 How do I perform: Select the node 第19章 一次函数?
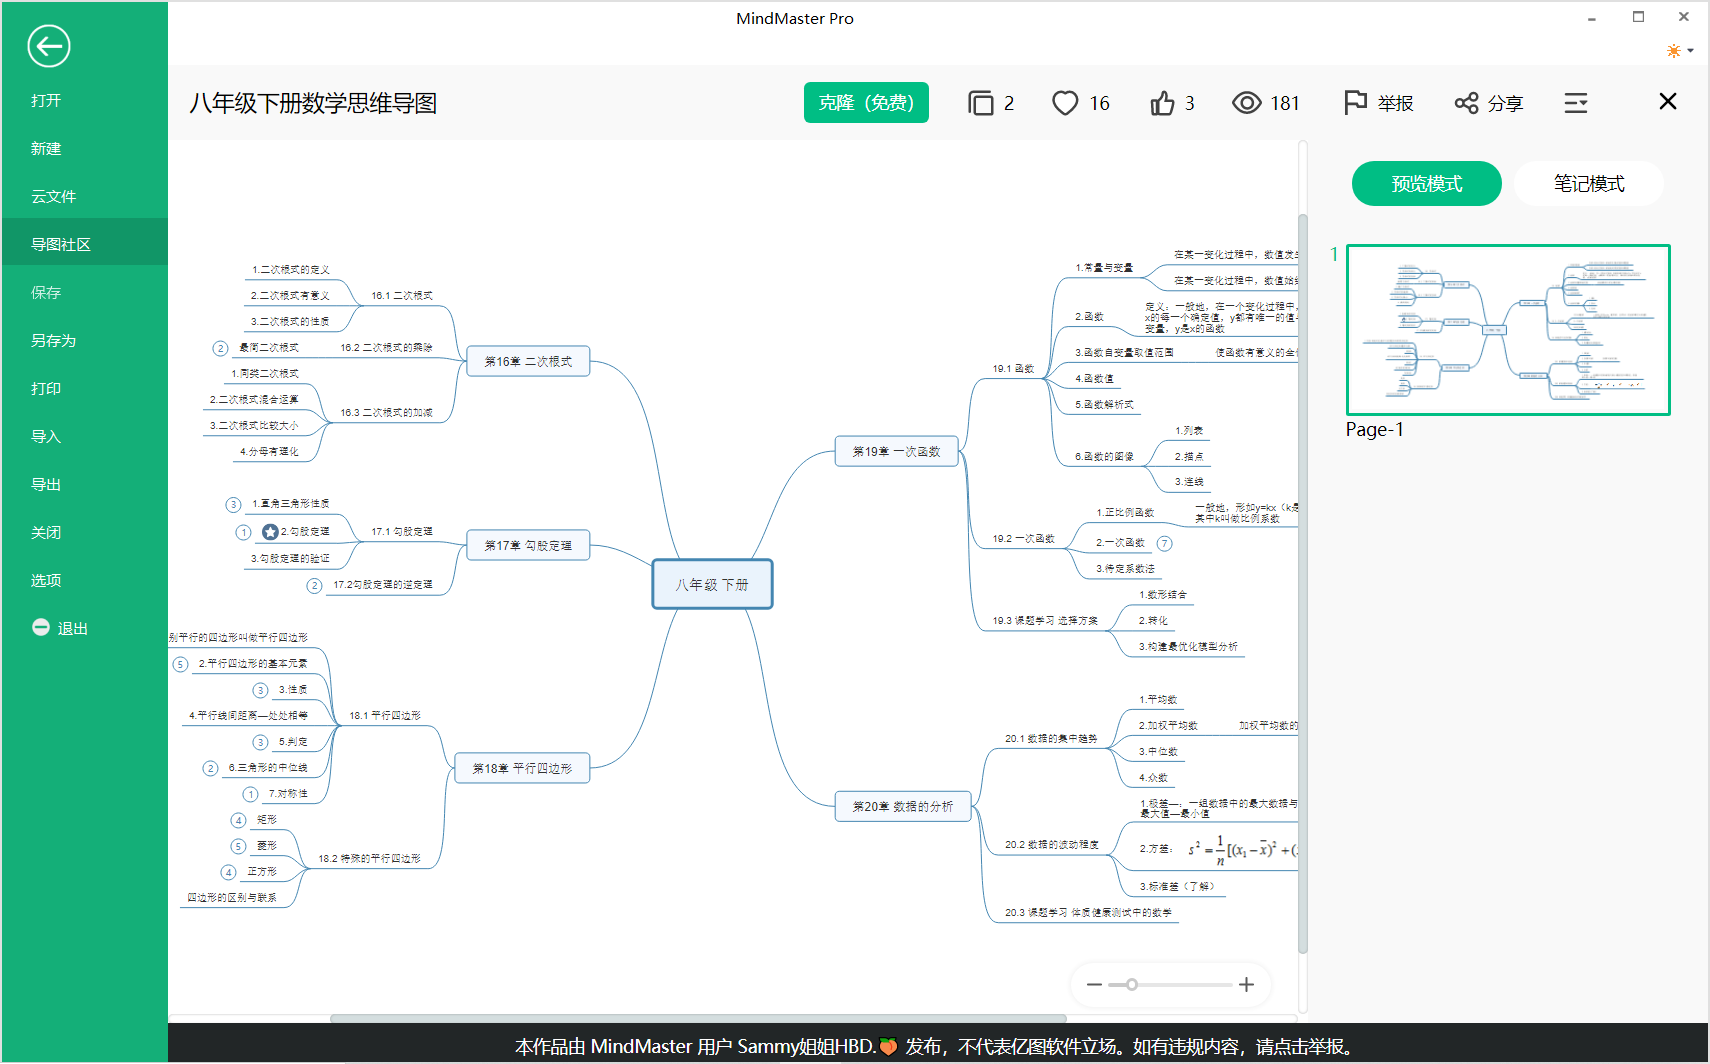click(x=896, y=451)
